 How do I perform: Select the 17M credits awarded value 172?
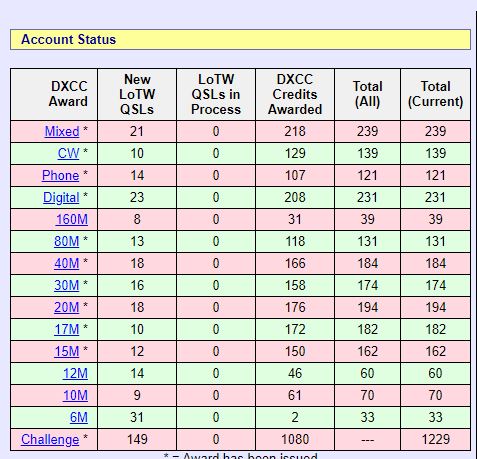(x=295, y=329)
